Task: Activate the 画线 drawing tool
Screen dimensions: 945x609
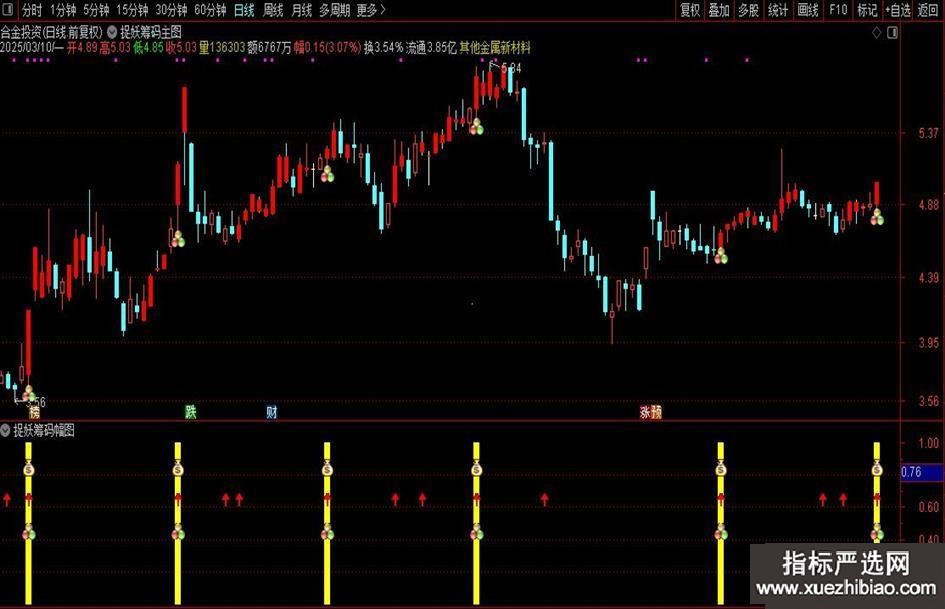Action: click(x=808, y=10)
